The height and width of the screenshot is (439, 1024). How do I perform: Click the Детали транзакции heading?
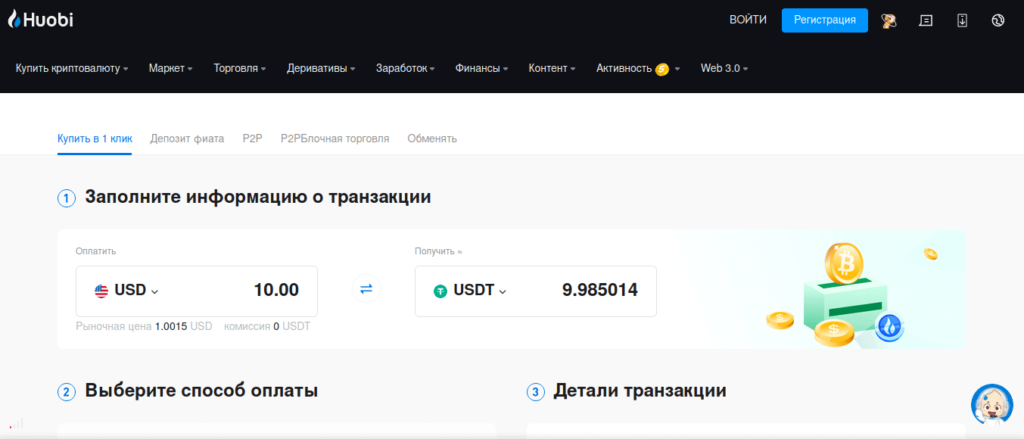point(640,391)
